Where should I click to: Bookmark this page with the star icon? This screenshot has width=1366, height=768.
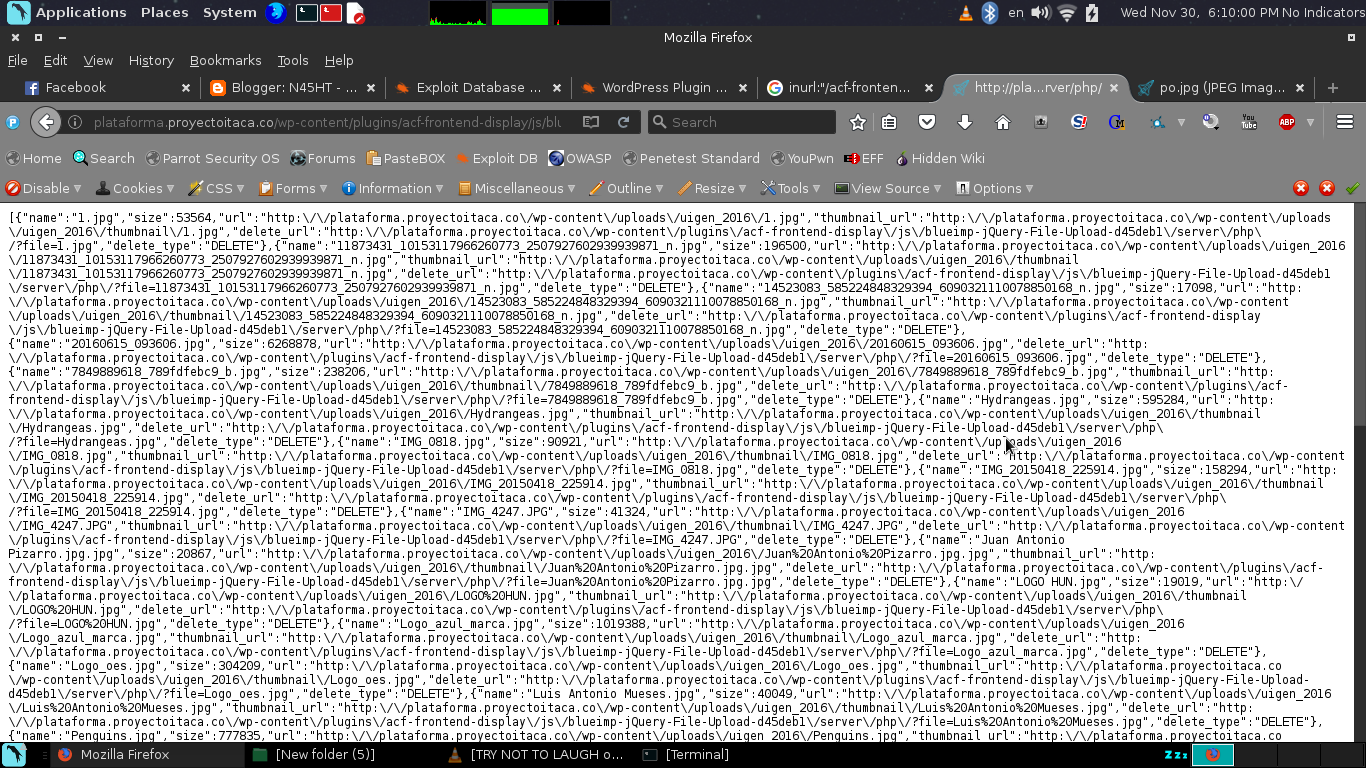(x=857, y=121)
